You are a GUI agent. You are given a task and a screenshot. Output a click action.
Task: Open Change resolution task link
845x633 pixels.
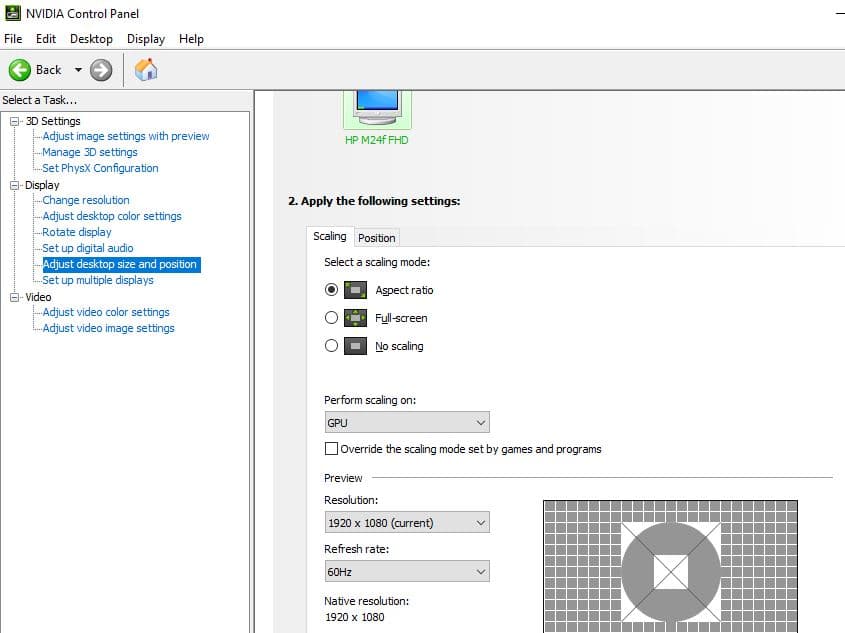pos(86,200)
